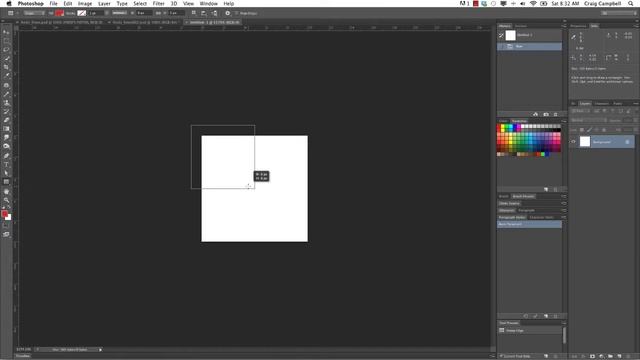The image size is (640, 360).
Task: Toggle lock image pixels brush icon in Layers panel
Action: pos(589,130)
